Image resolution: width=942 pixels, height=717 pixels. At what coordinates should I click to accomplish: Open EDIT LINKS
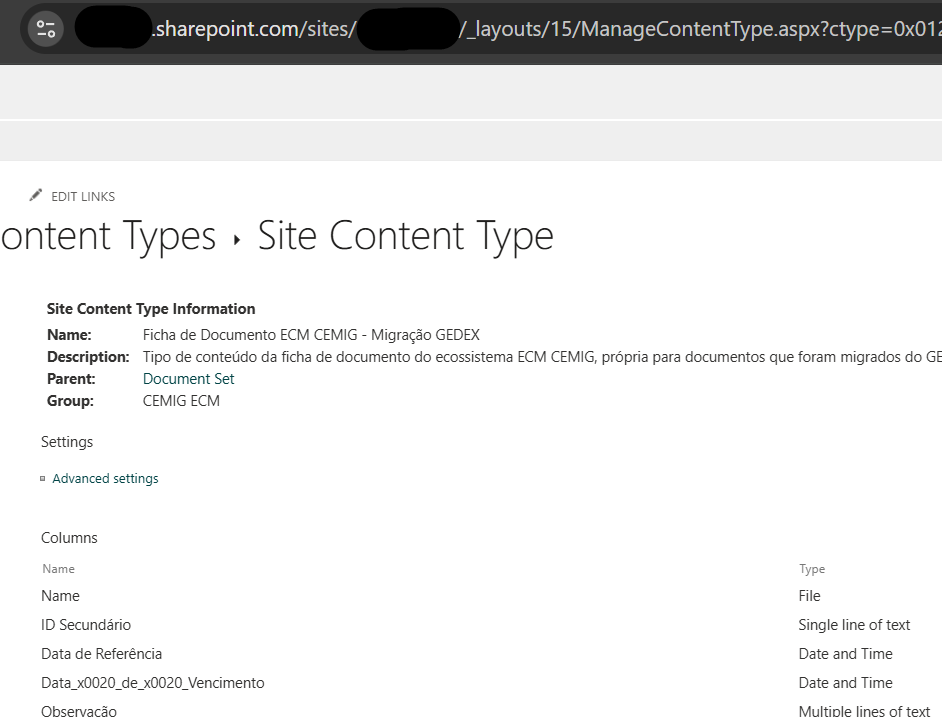point(83,197)
